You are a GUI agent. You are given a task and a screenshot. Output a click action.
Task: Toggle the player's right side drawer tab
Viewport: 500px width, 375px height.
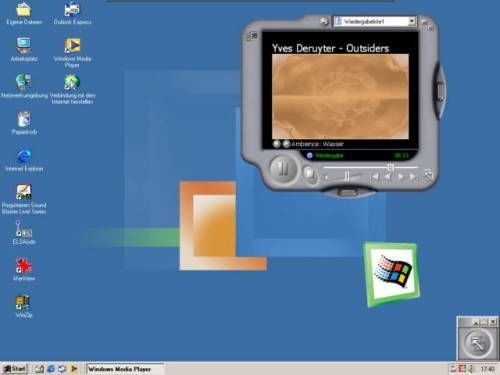click(440, 91)
